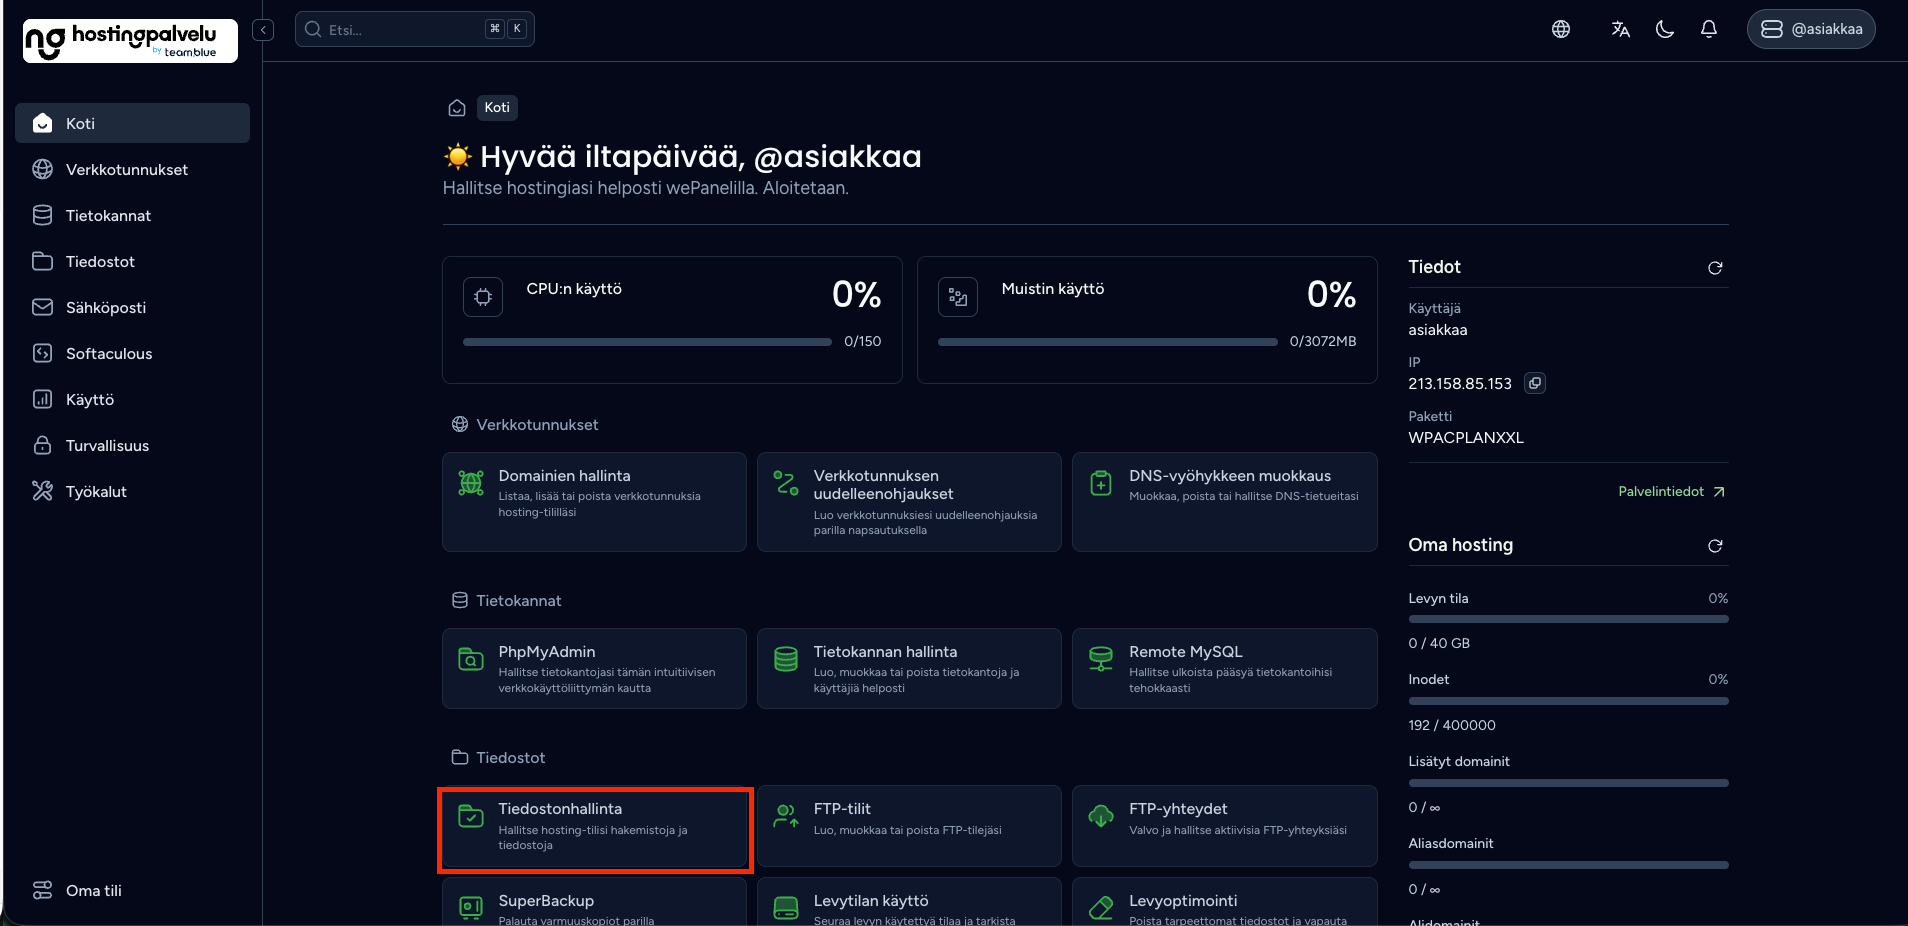Click the Verkkotunnukset section heading

537,424
